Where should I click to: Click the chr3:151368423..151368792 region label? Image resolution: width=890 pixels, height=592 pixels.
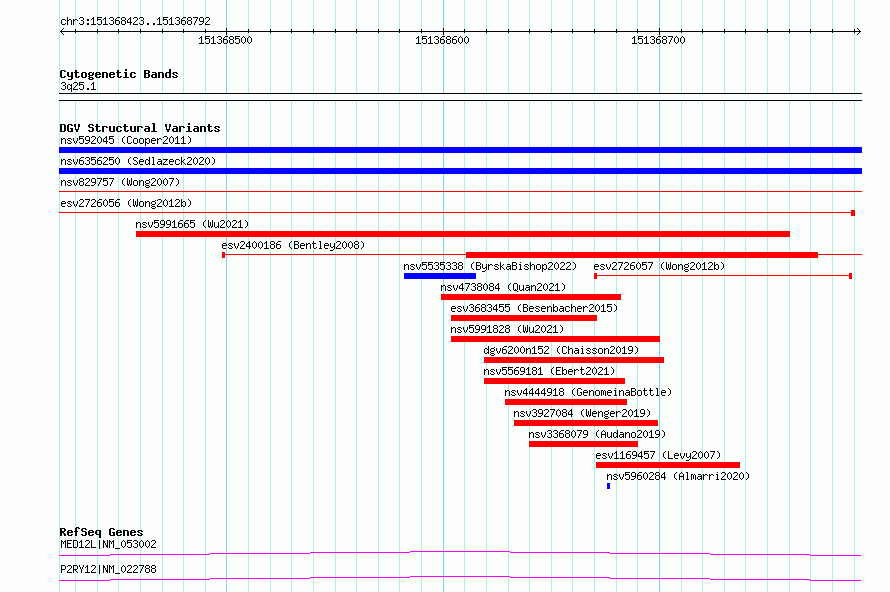click(135, 21)
